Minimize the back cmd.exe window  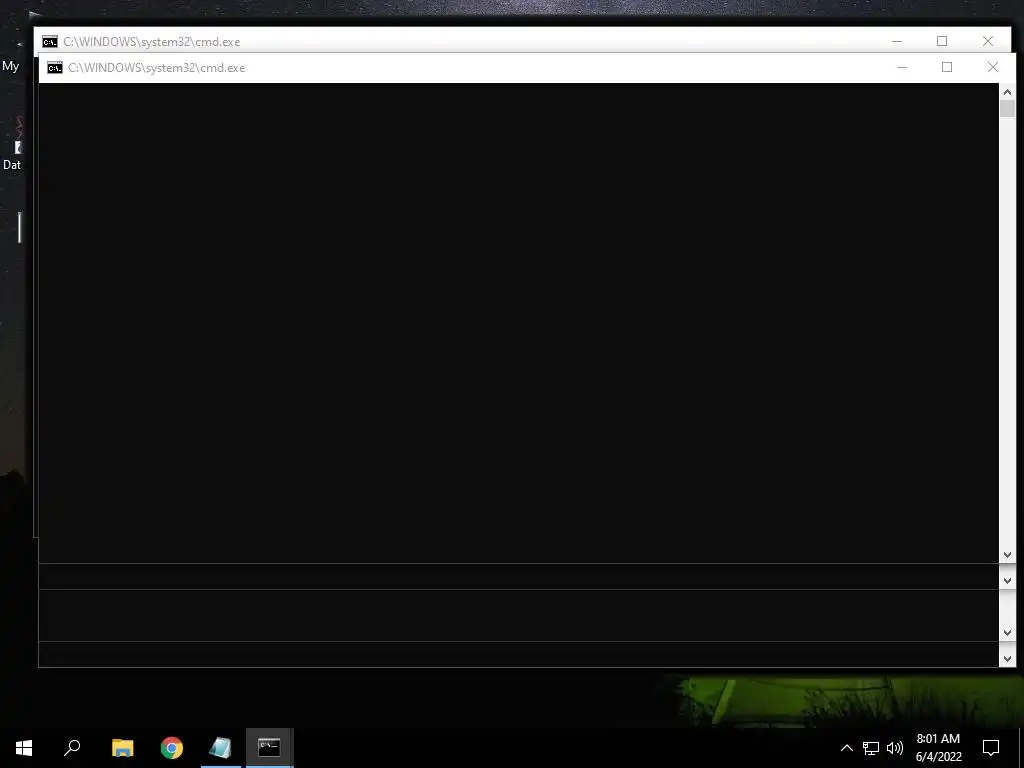(897, 41)
